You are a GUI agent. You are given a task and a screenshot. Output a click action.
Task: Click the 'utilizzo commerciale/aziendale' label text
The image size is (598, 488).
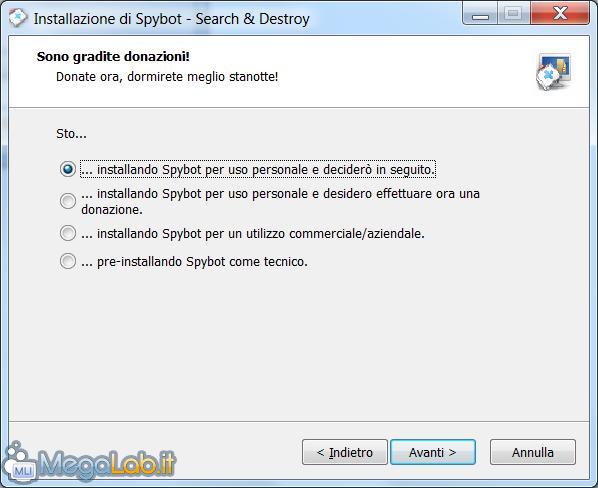click(253, 233)
